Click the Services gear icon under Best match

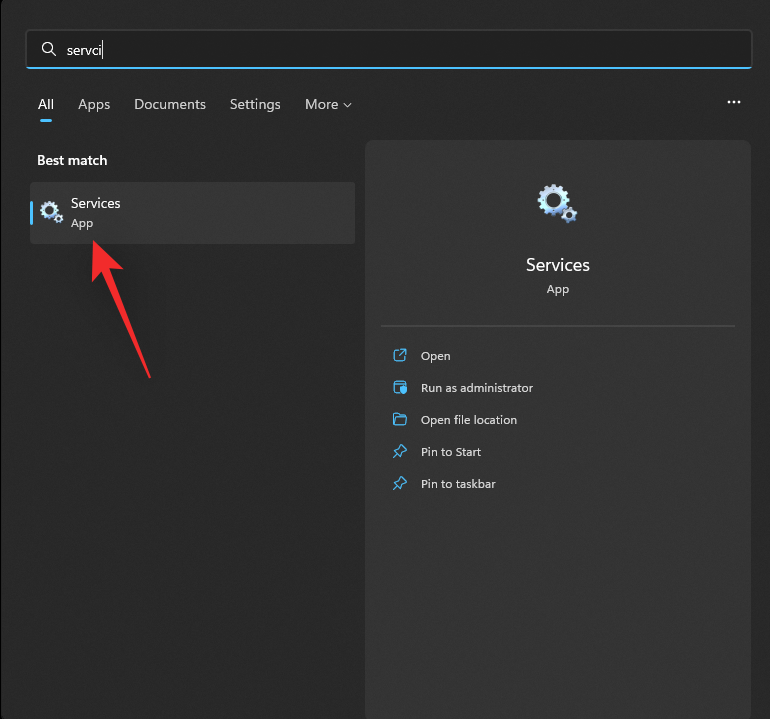[x=51, y=212]
